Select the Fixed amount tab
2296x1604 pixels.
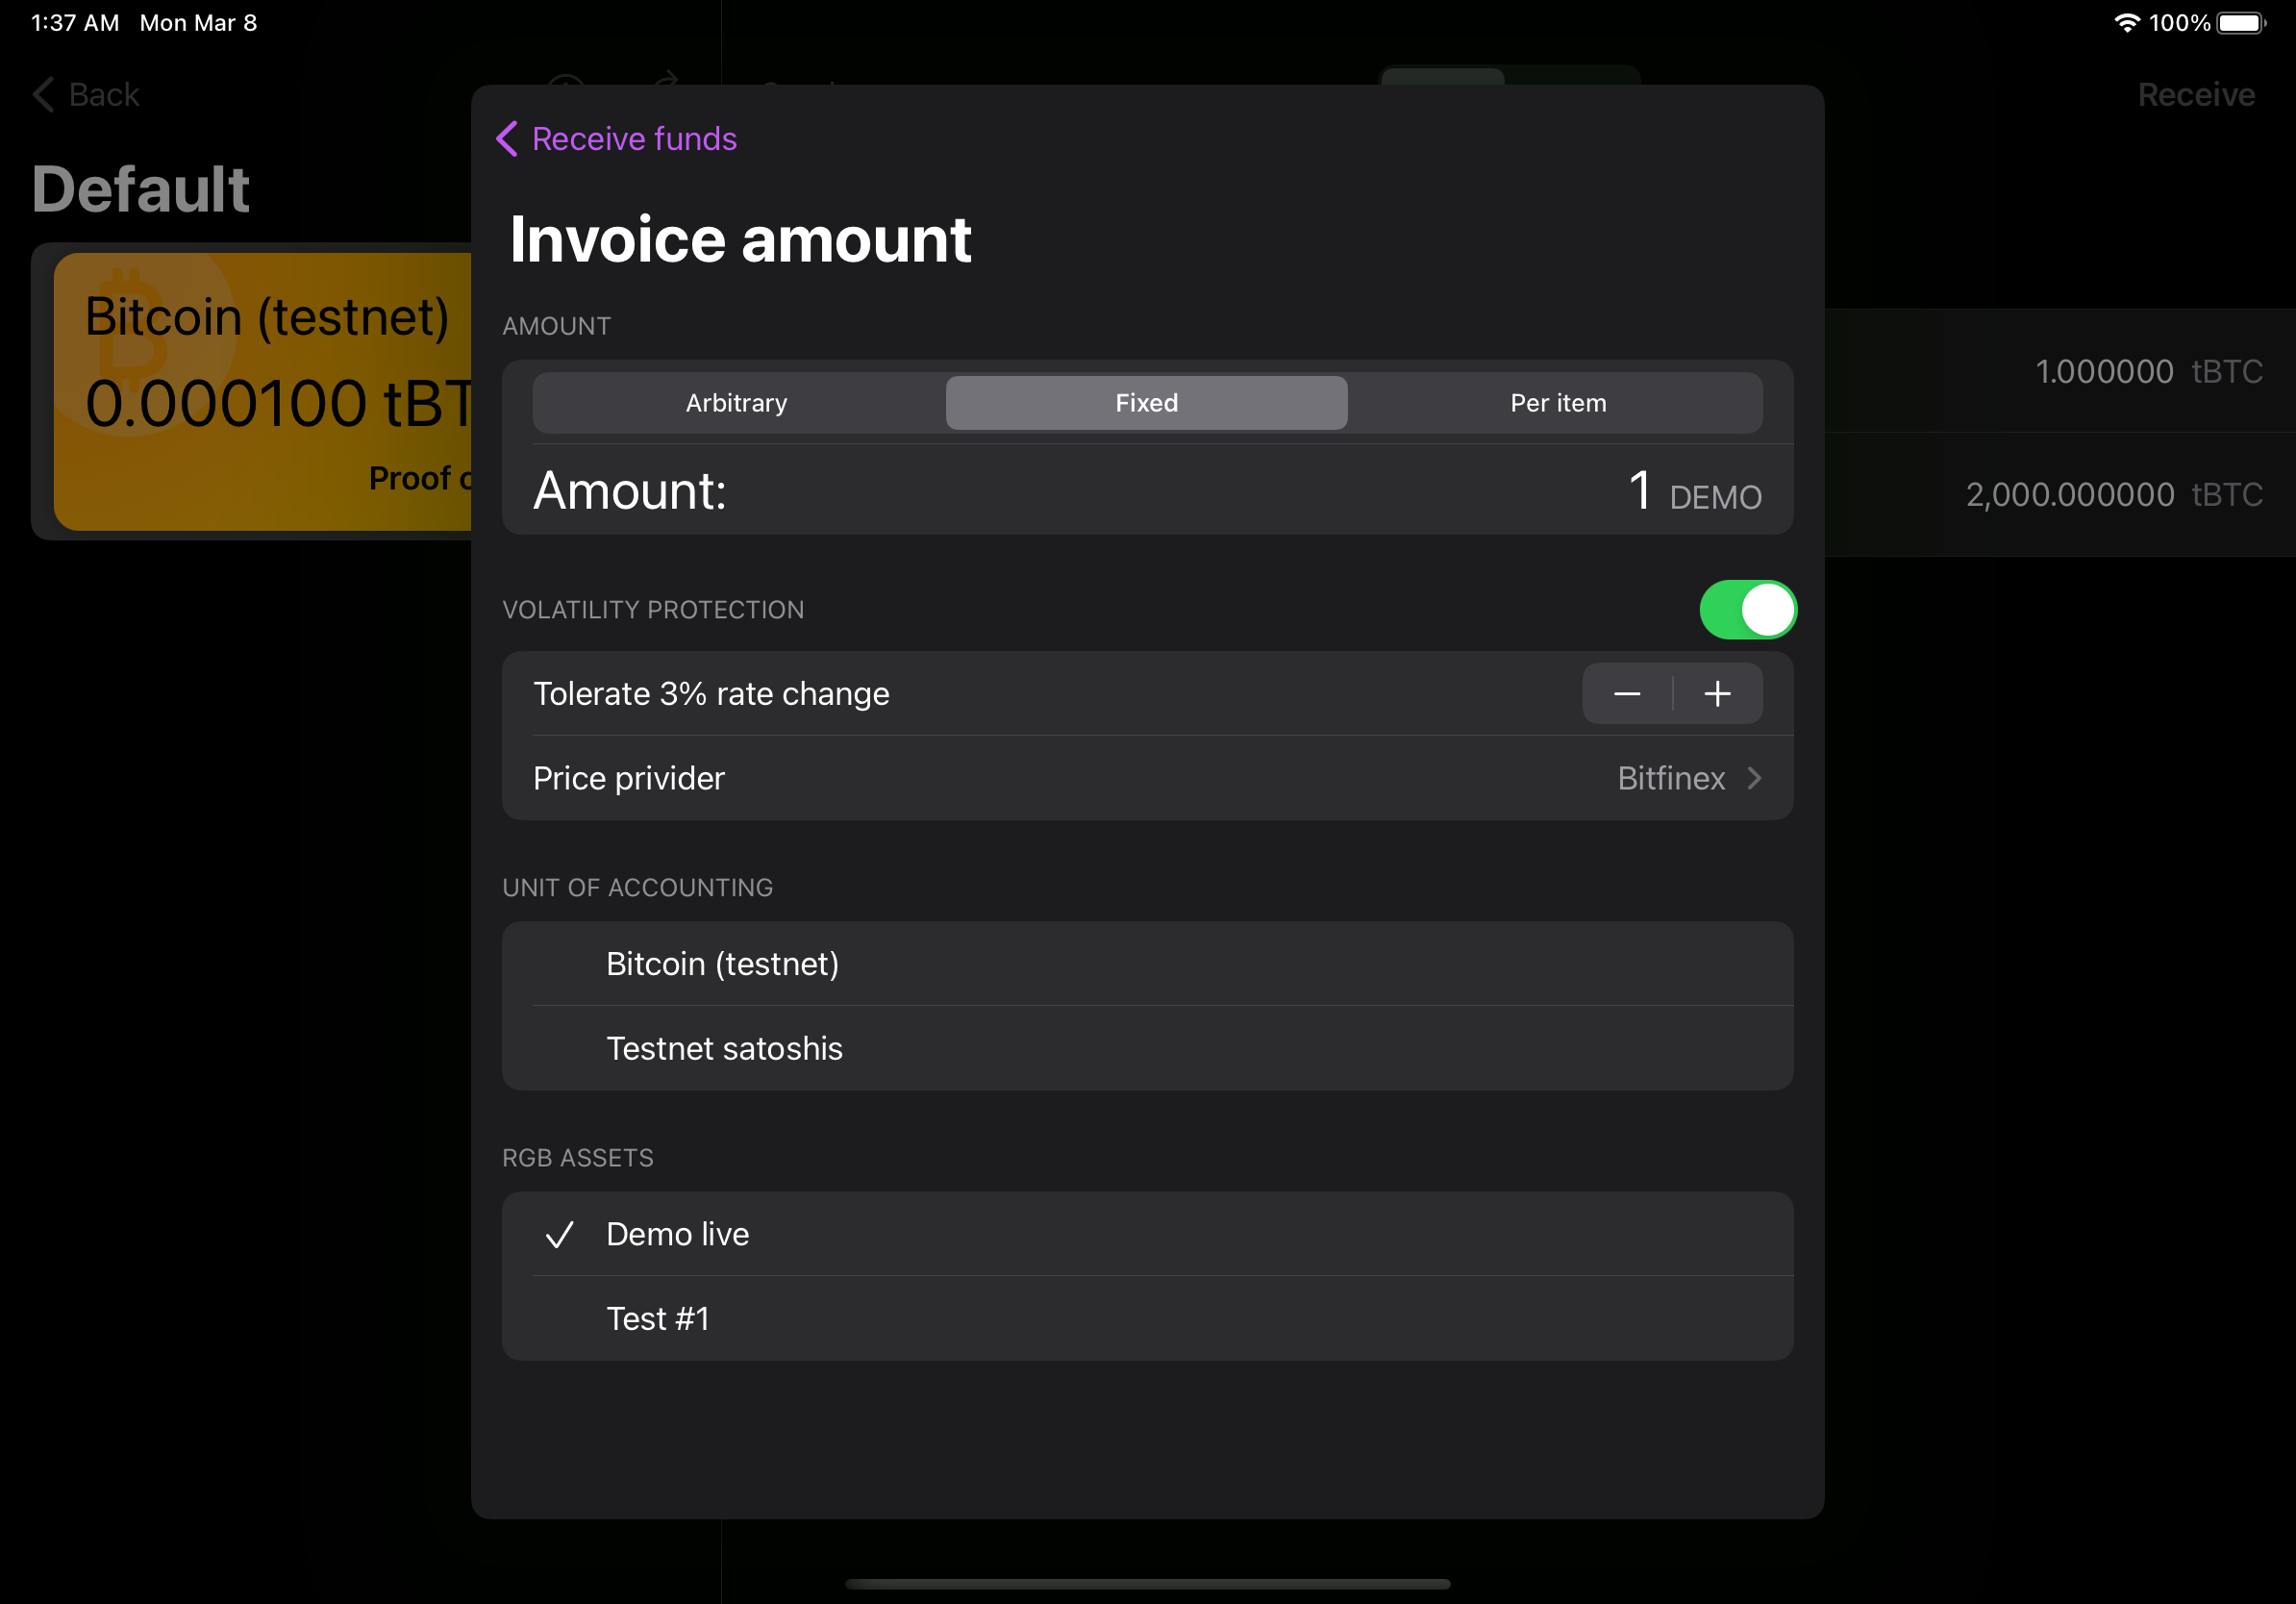(x=1148, y=403)
